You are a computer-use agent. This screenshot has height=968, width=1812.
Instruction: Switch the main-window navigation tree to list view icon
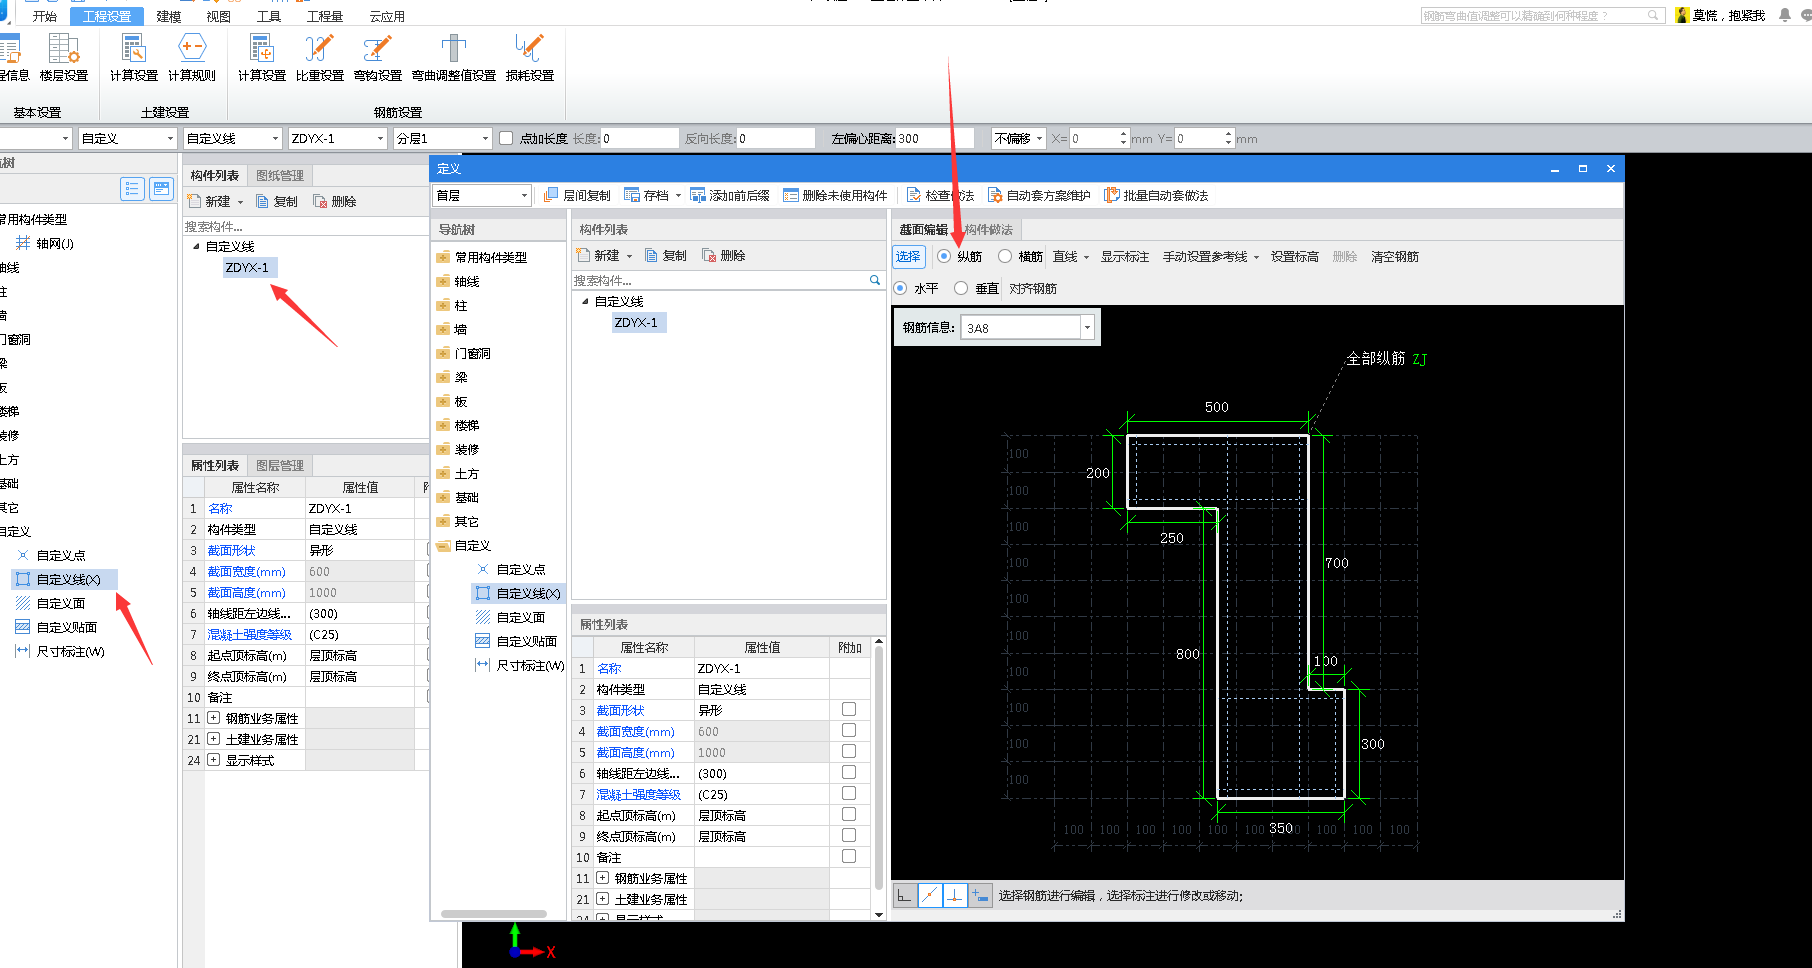(x=132, y=189)
